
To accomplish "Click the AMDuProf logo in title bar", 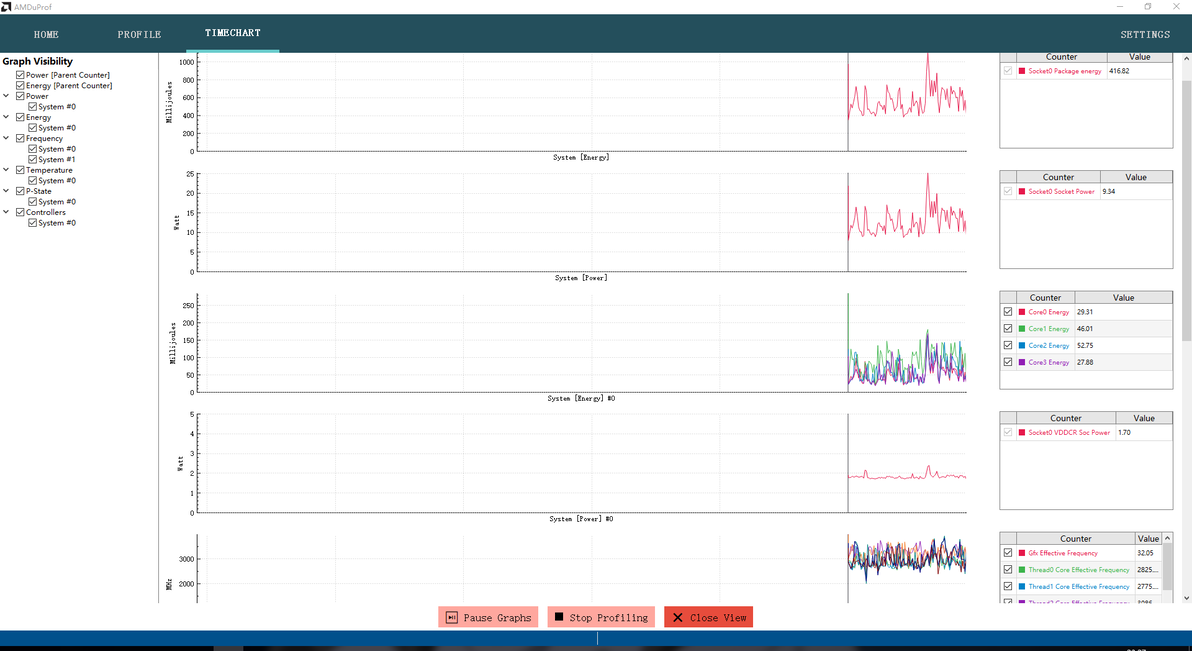I will point(6,6).
